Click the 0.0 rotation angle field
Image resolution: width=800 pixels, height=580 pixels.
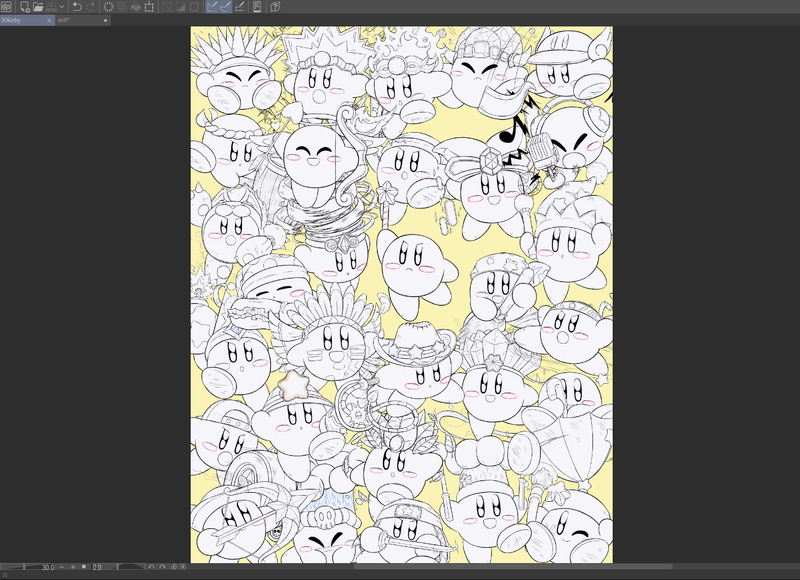point(97,567)
